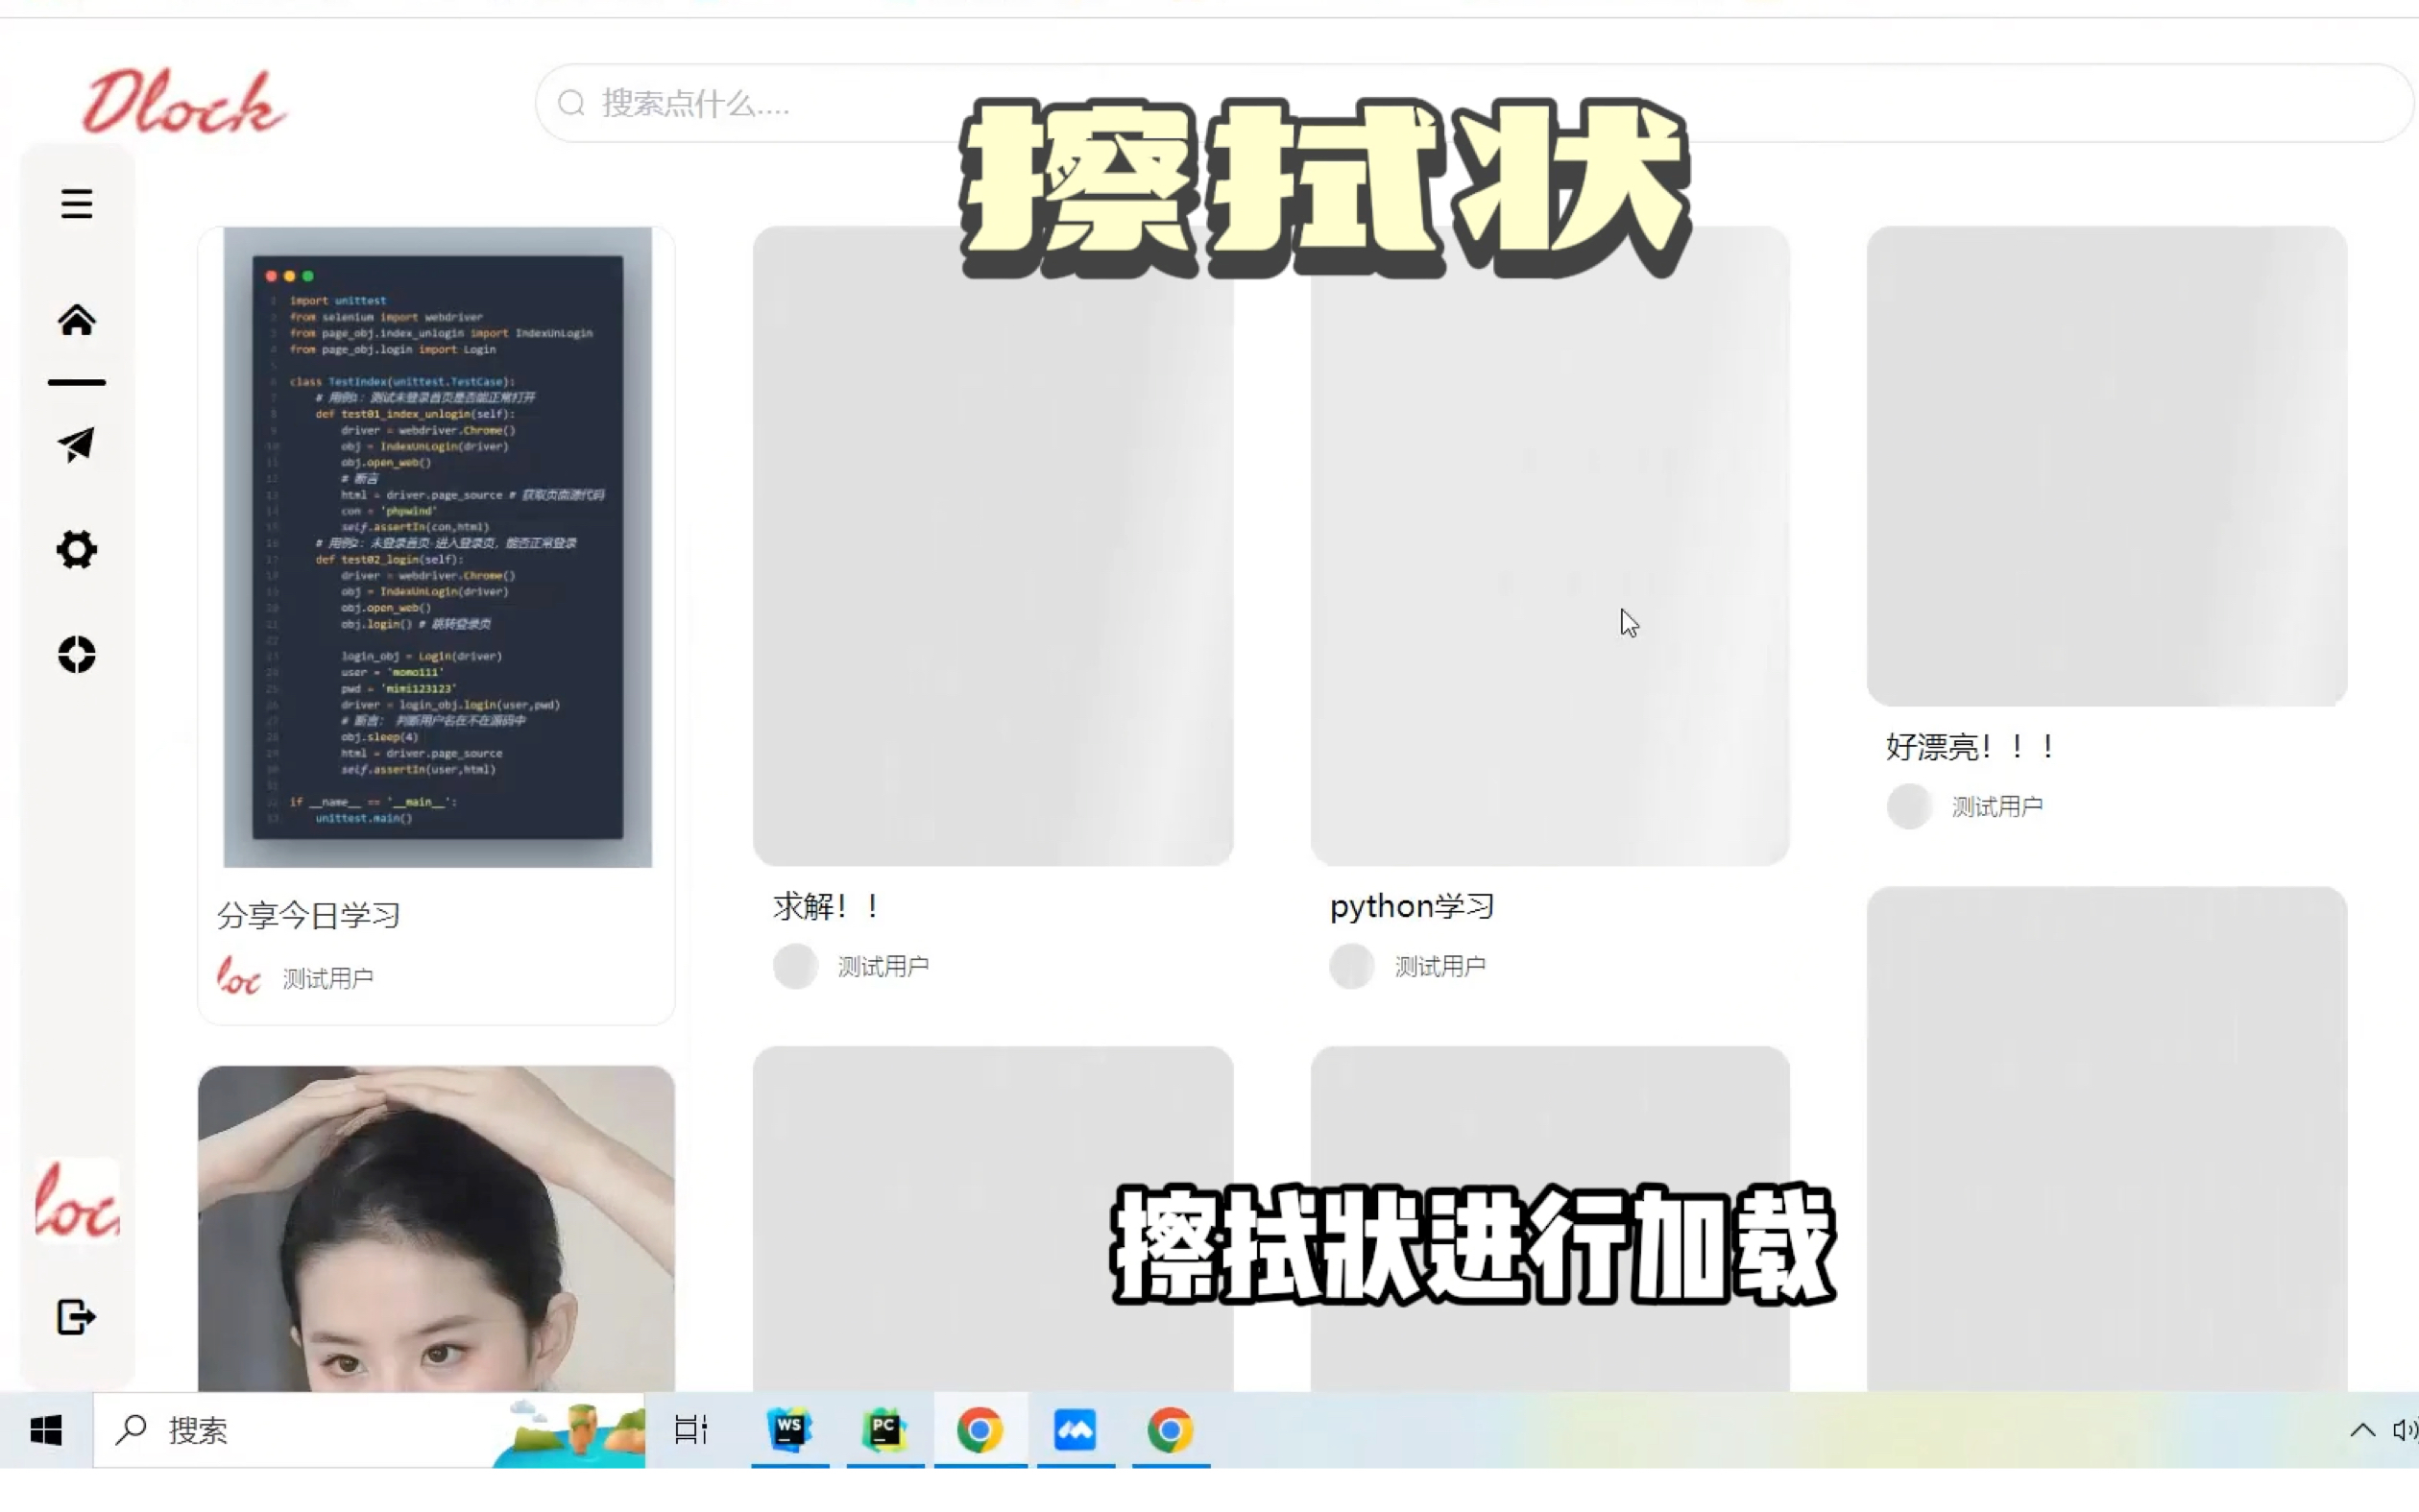Click the search box magnifier icon
Viewport: 2419px width, 1512px height.
(x=571, y=103)
